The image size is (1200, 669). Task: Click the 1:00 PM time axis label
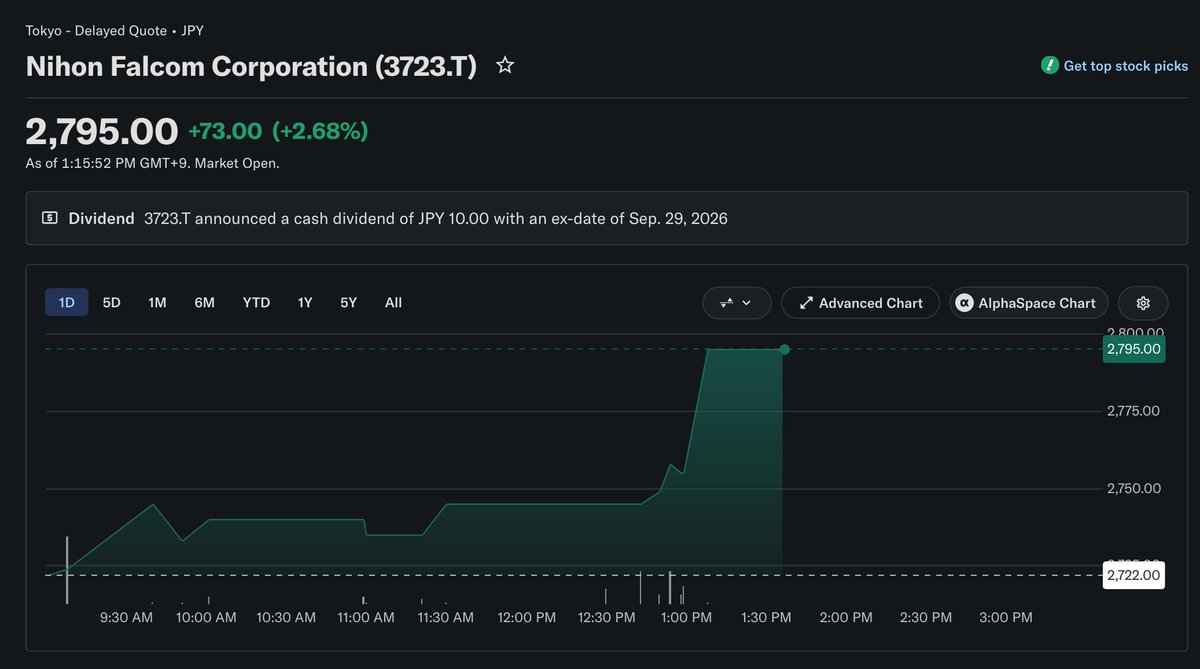687,618
